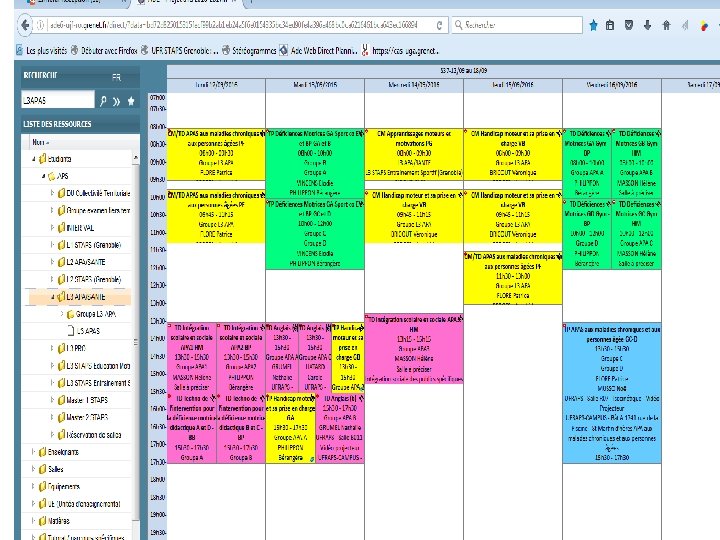Open Wednesday pink TD Intégration scolaire event
The image size is (720, 540).
[x=414, y=349]
